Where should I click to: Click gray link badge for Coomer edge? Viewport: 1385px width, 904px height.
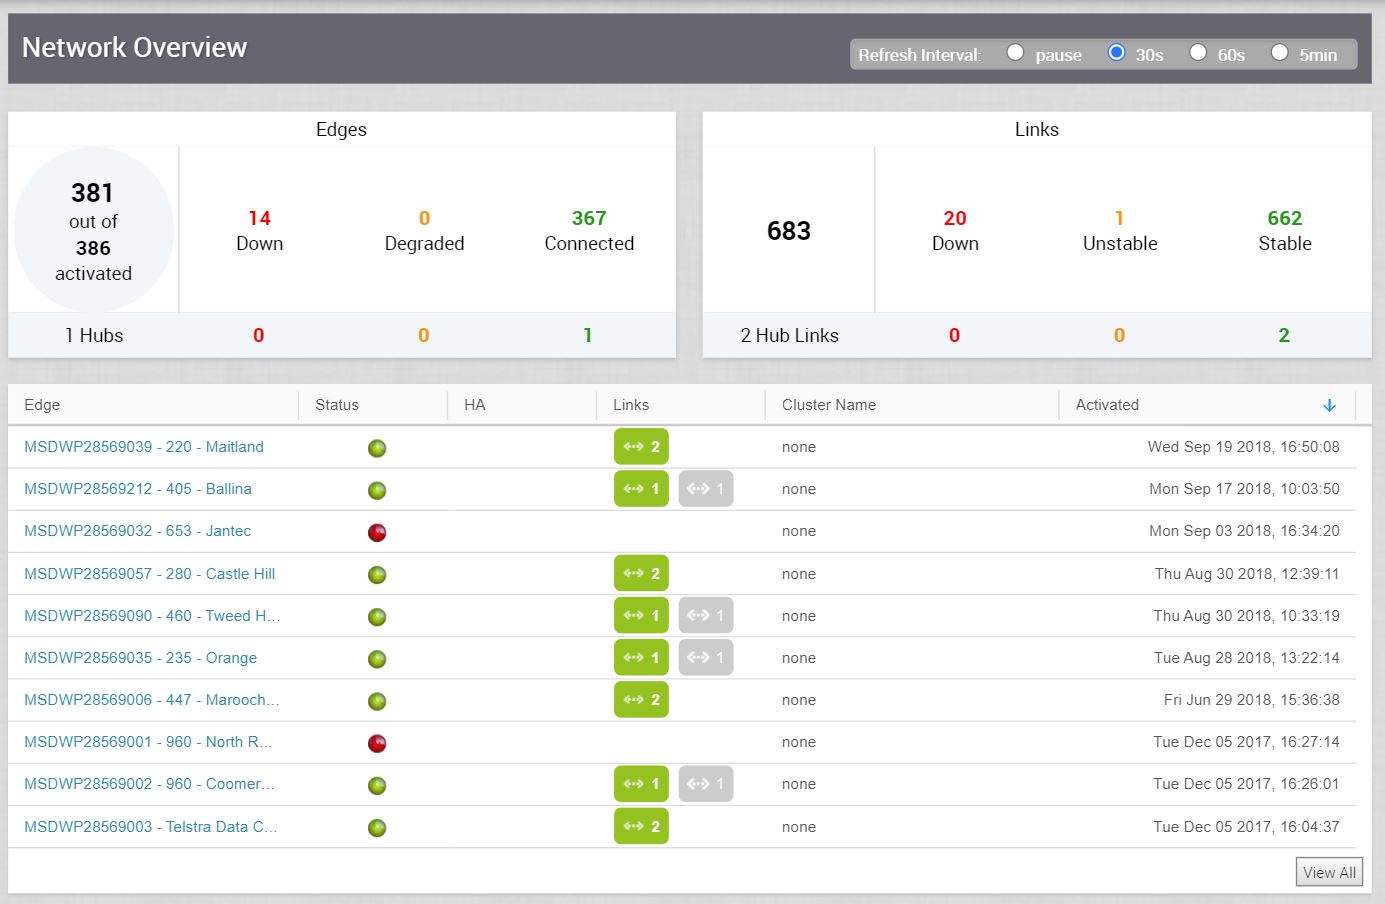(705, 784)
